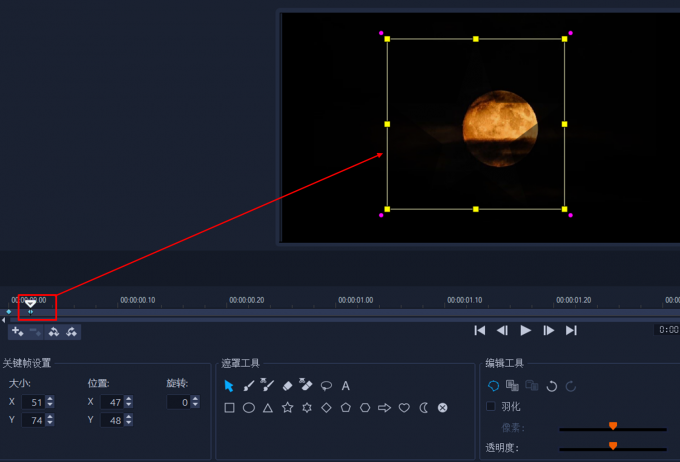Select the freehand lasso tool
The height and width of the screenshot is (462, 680).
326,386
